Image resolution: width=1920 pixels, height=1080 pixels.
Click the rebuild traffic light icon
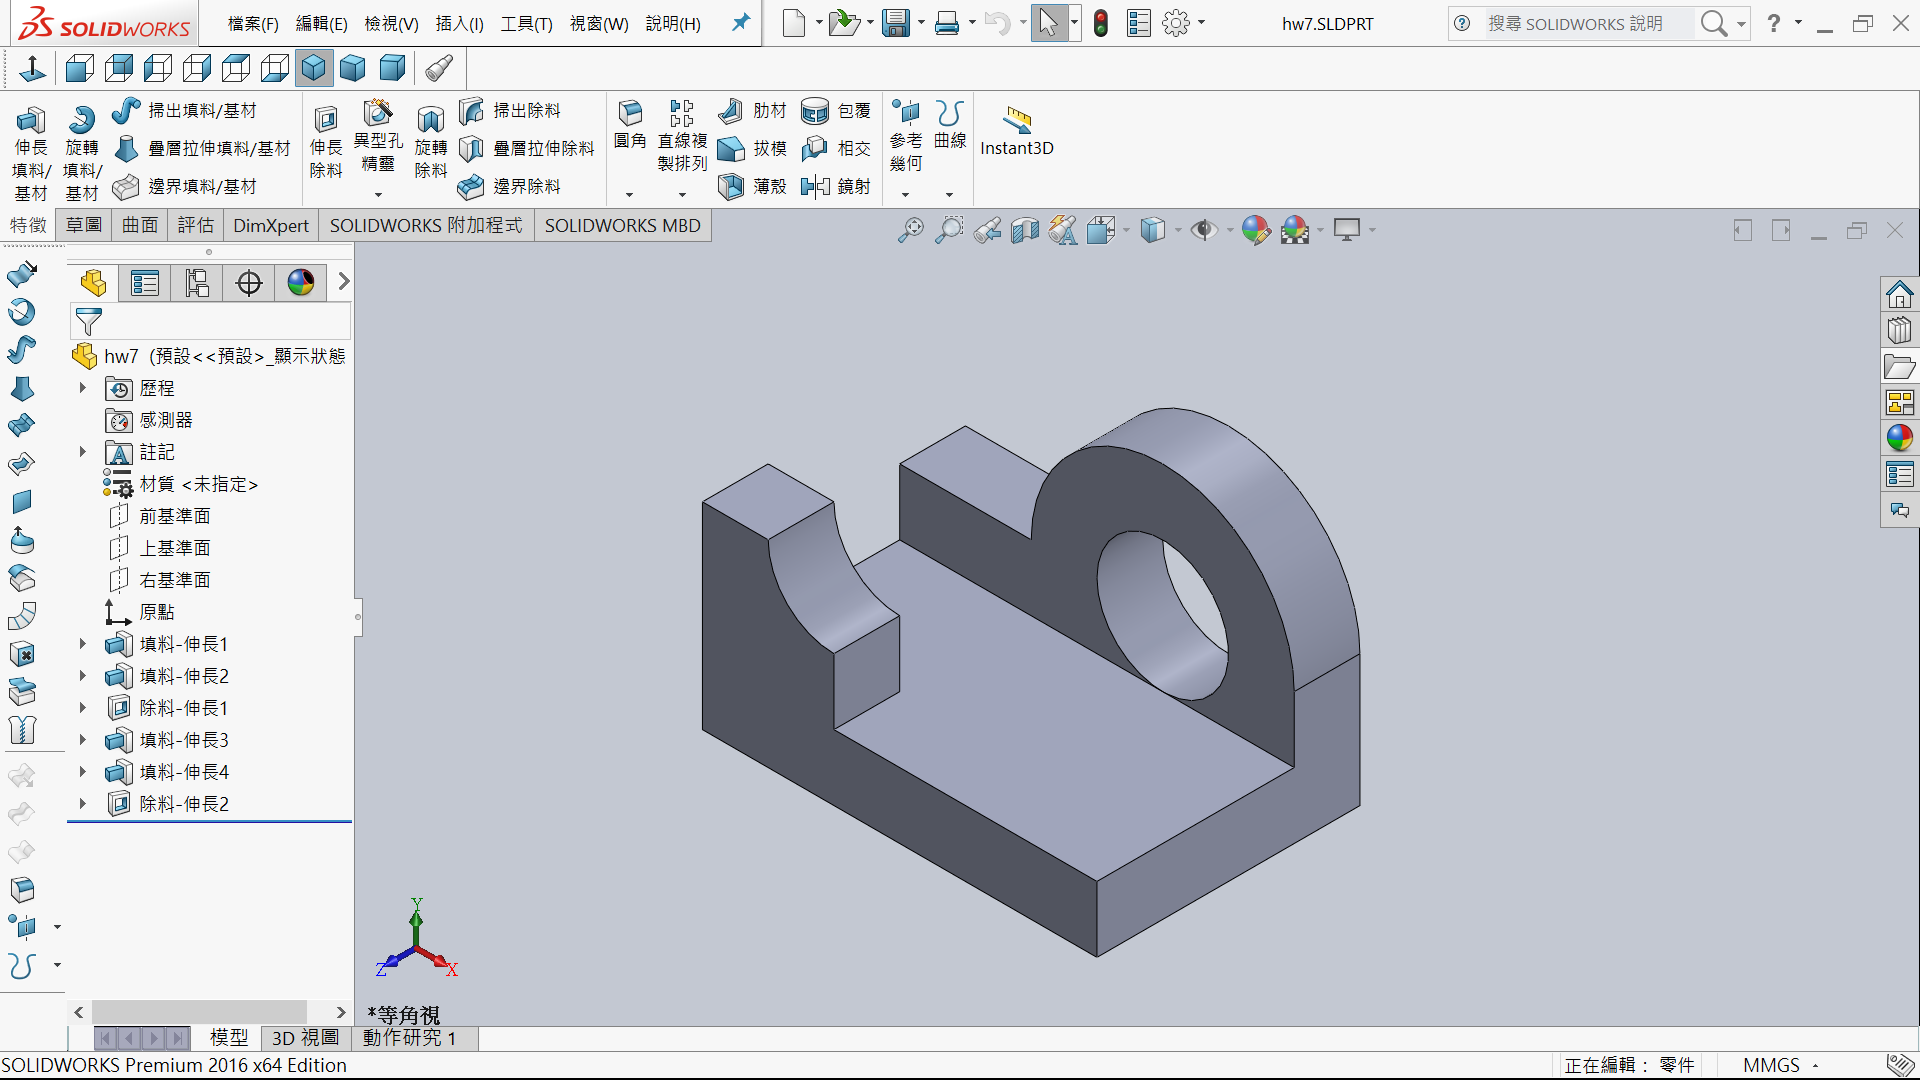[1101, 23]
